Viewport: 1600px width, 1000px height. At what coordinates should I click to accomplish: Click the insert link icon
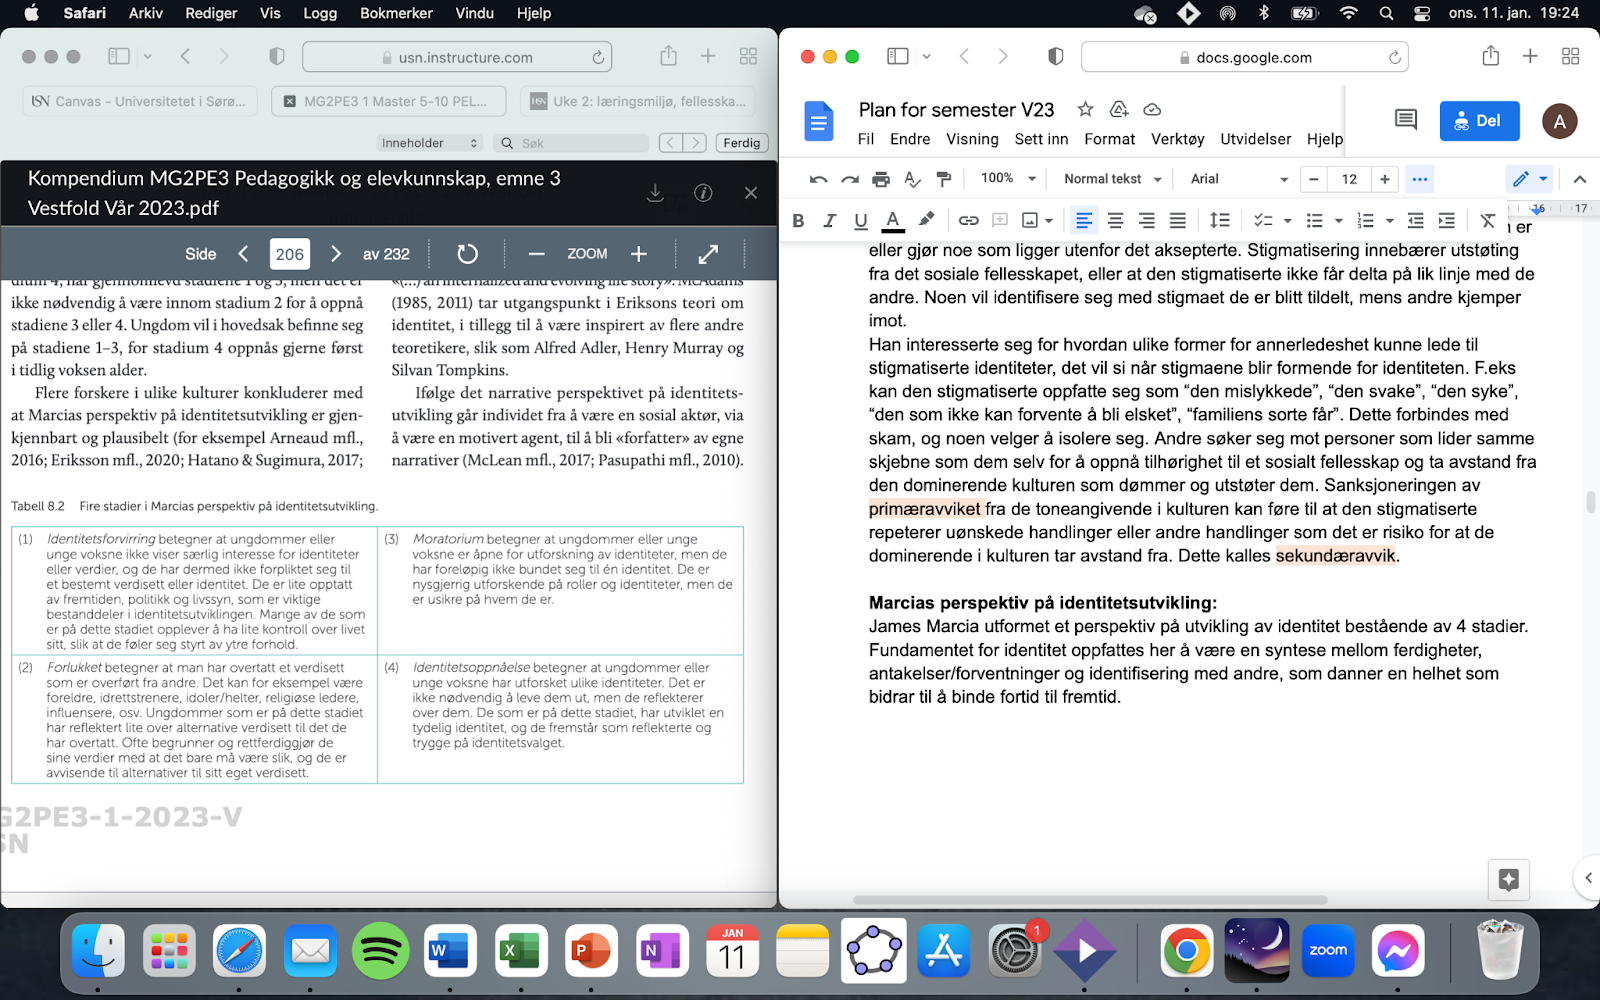pos(968,220)
